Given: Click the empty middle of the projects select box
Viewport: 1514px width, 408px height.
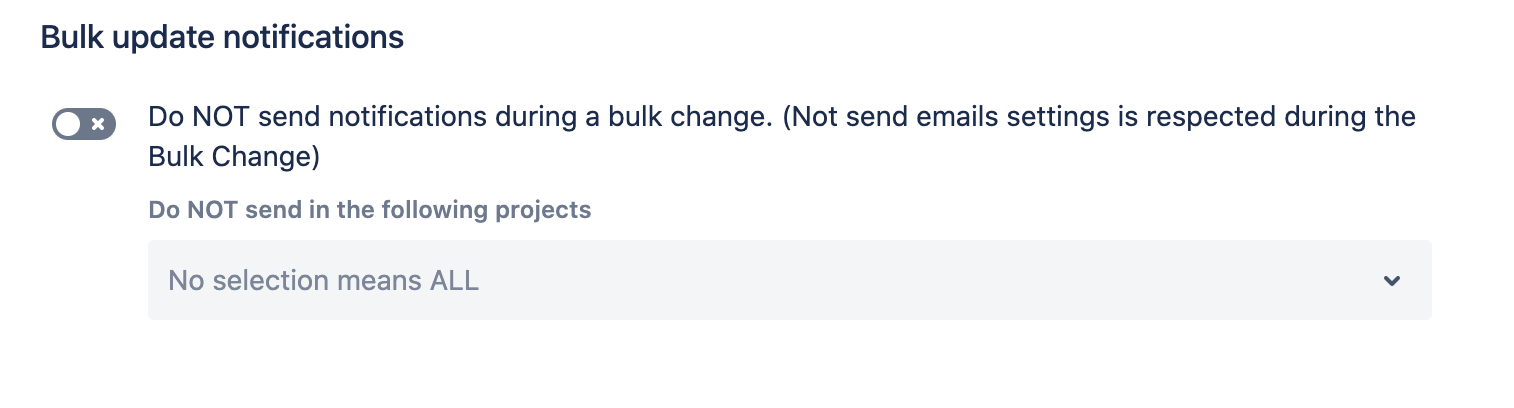Looking at the screenshot, I should 900,280.
